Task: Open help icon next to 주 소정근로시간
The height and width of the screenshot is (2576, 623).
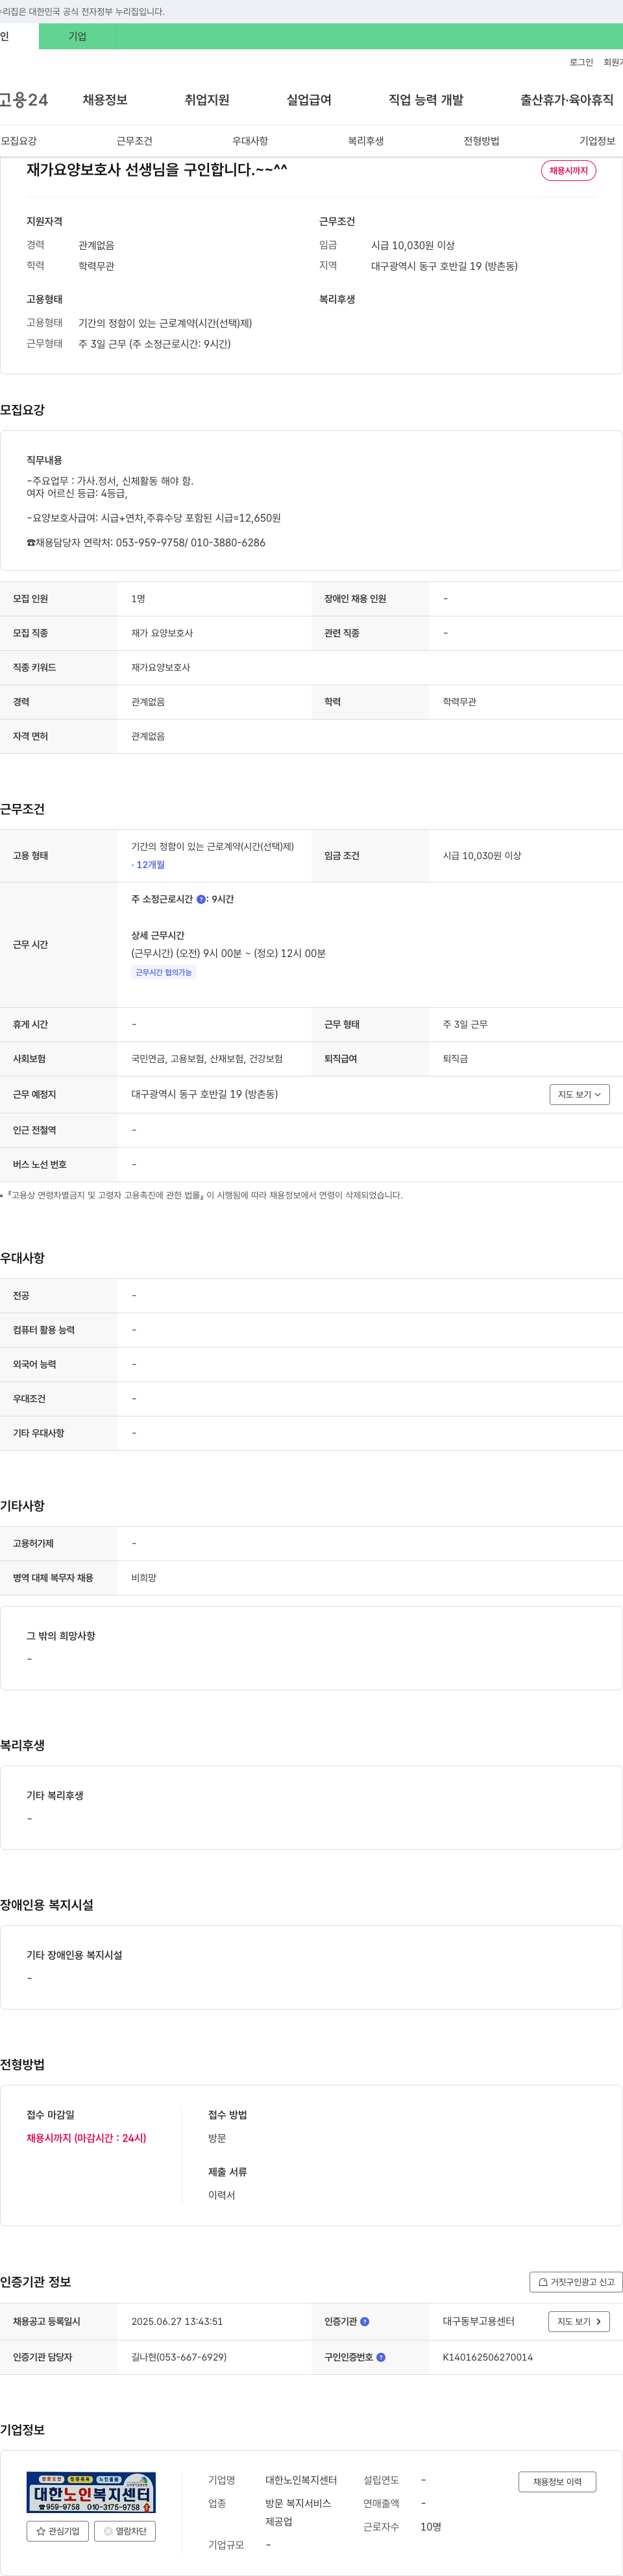Action: [201, 899]
